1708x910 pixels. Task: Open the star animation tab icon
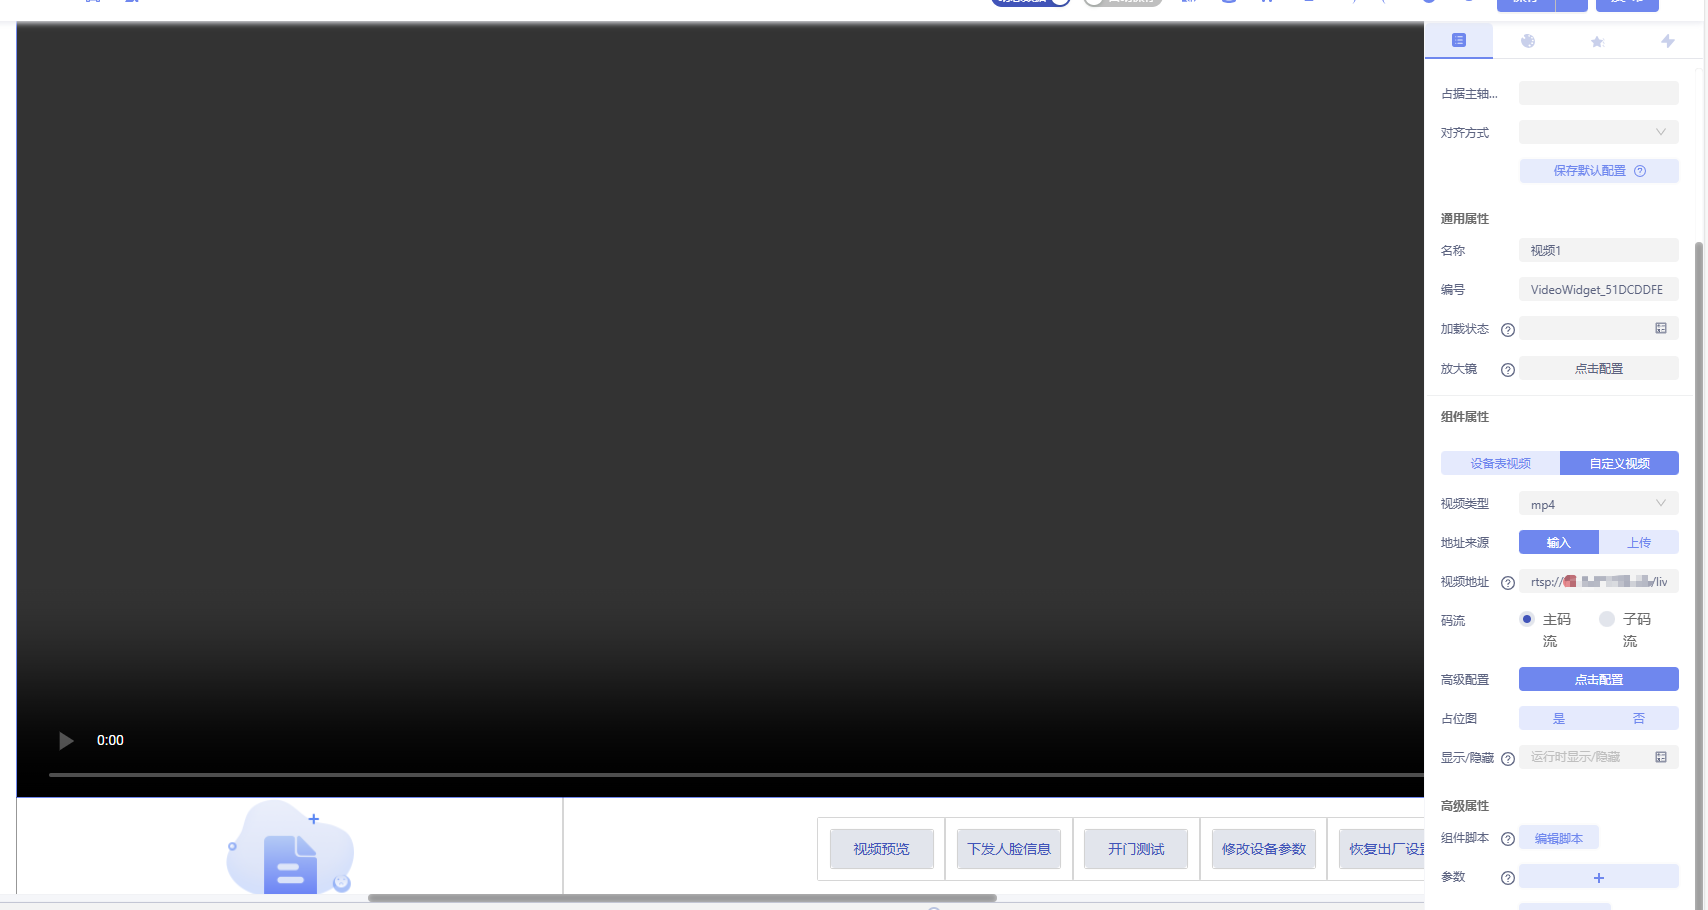(1597, 41)
